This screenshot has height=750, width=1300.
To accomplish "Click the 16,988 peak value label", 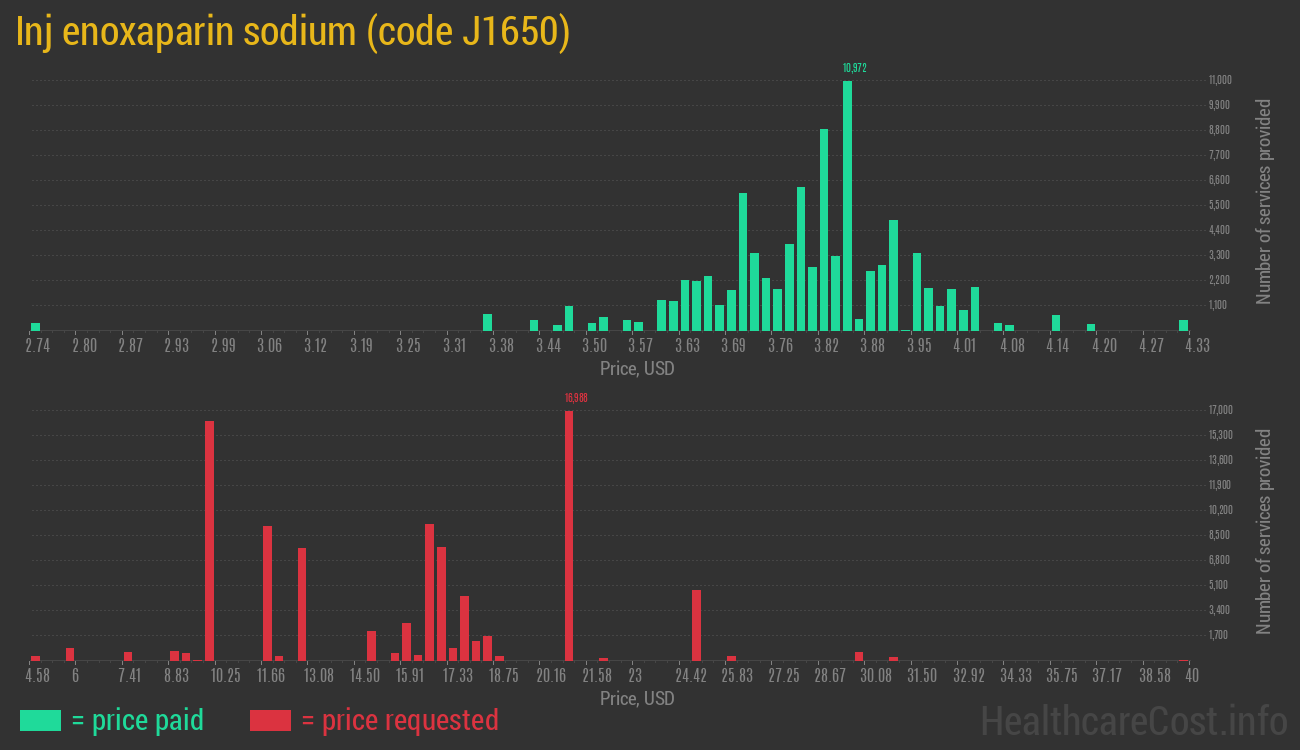I will point(576,398).
